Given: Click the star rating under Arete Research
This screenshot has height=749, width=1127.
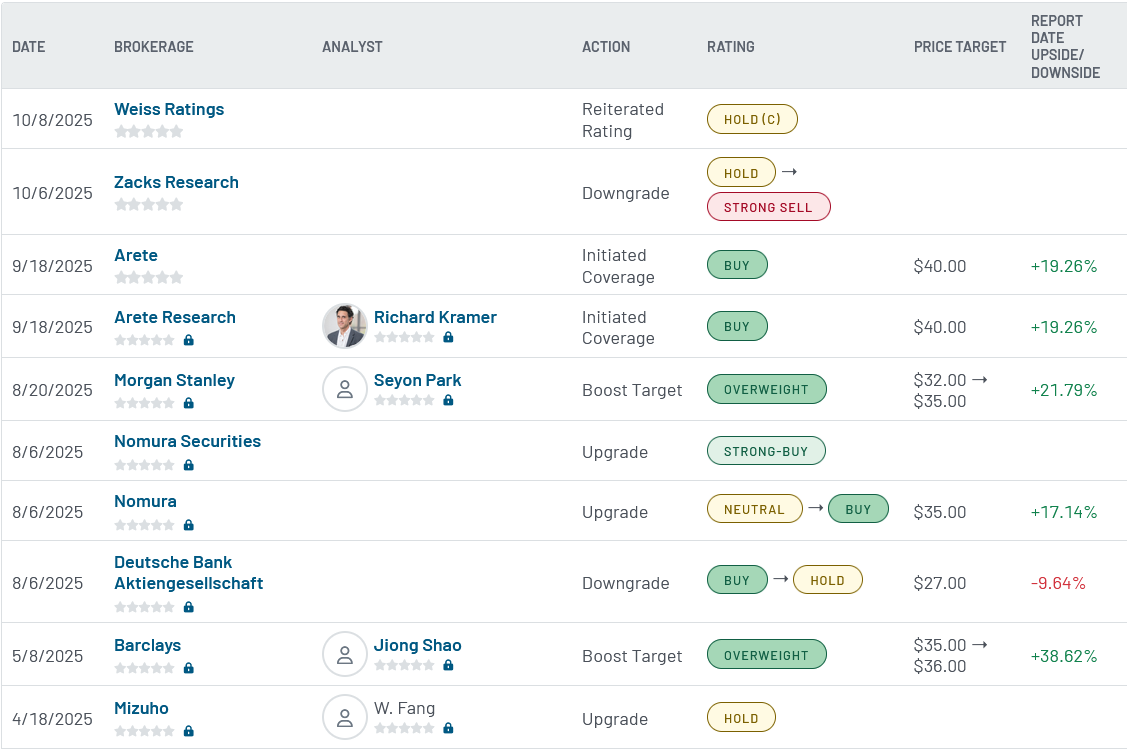Looking at the screenshot, I should click(x=144, y=340).
